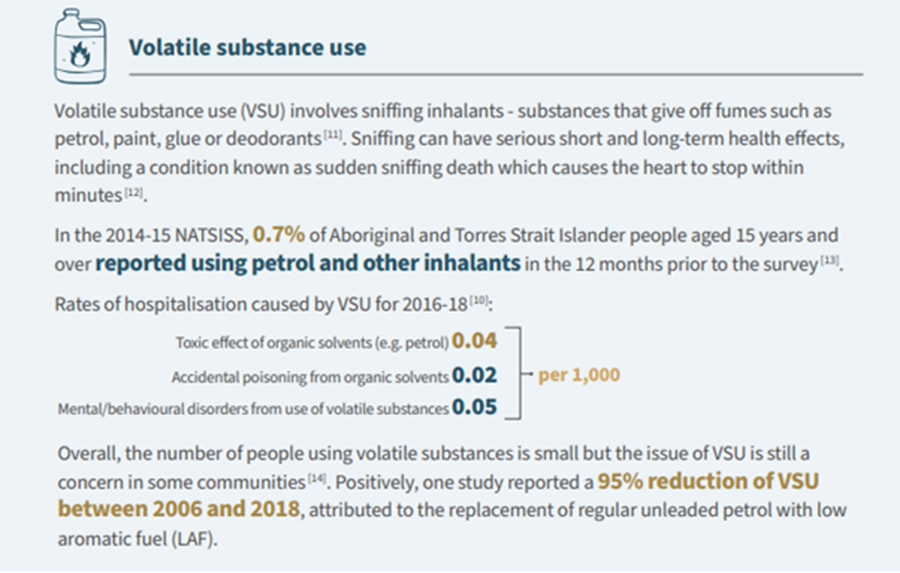900x573 pixels.
Task: Click the flammable canister icon
Action: [x=83, y=49]
